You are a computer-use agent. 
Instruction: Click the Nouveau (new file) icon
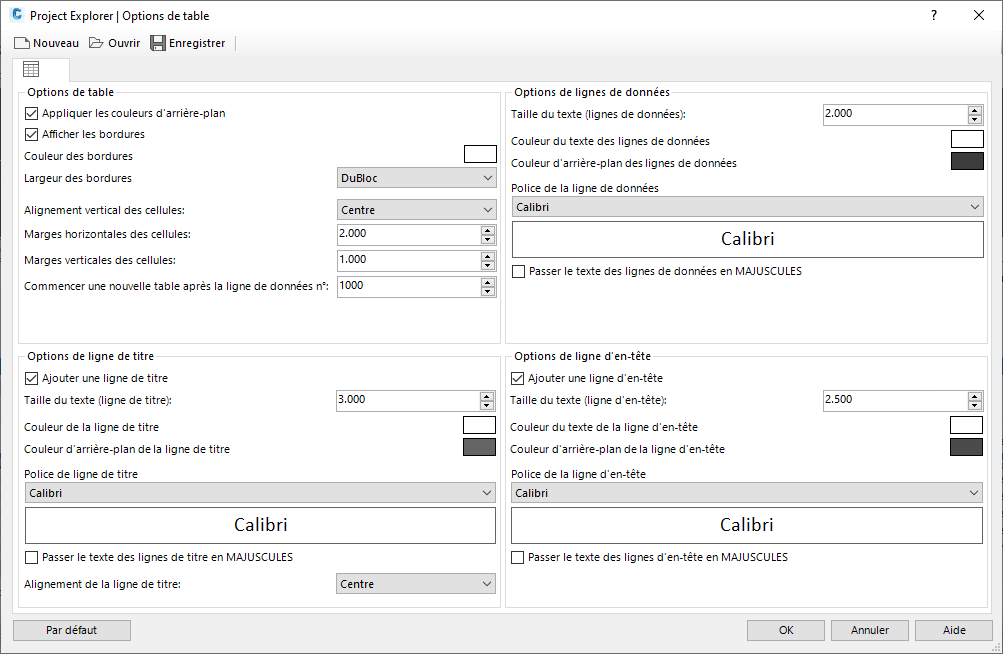(22, 43)
